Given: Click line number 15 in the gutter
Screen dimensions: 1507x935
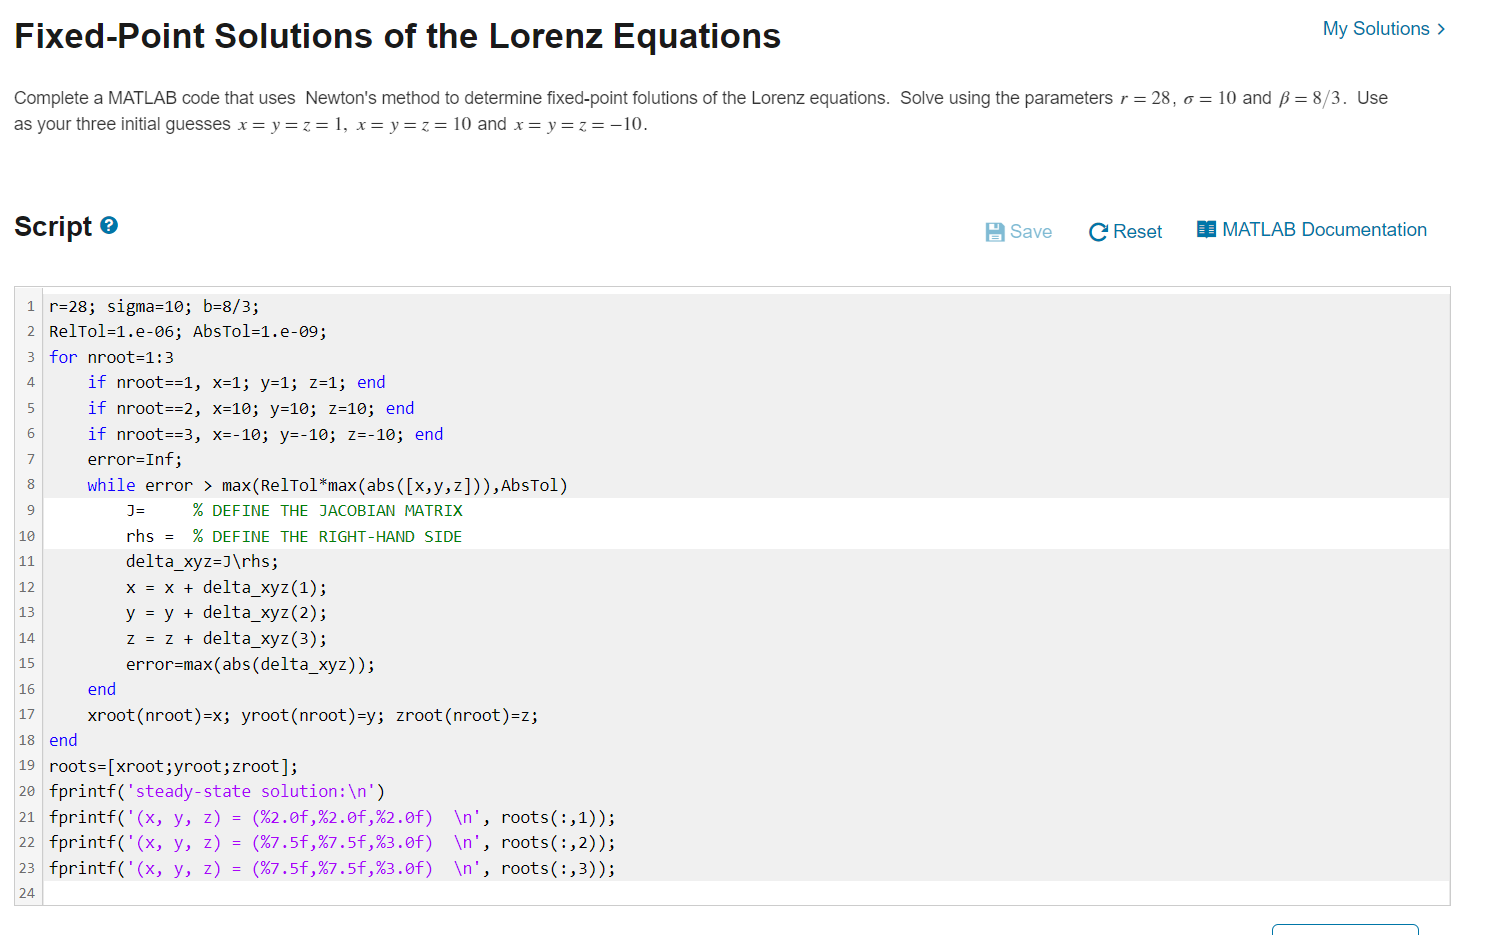Looking at the screenshot, I should tap(27, 663).
